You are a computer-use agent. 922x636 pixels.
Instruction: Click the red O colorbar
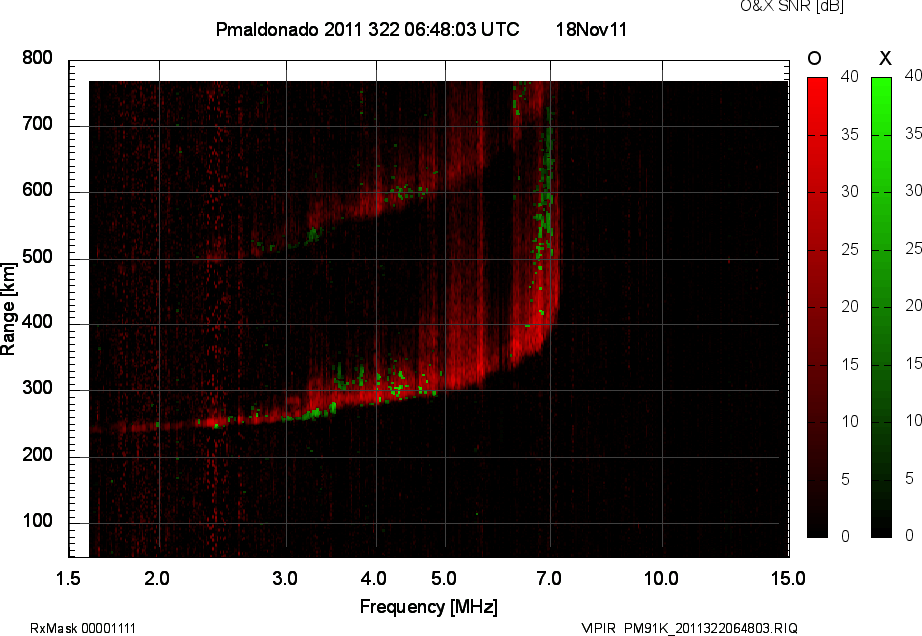[x=817, y=307]
